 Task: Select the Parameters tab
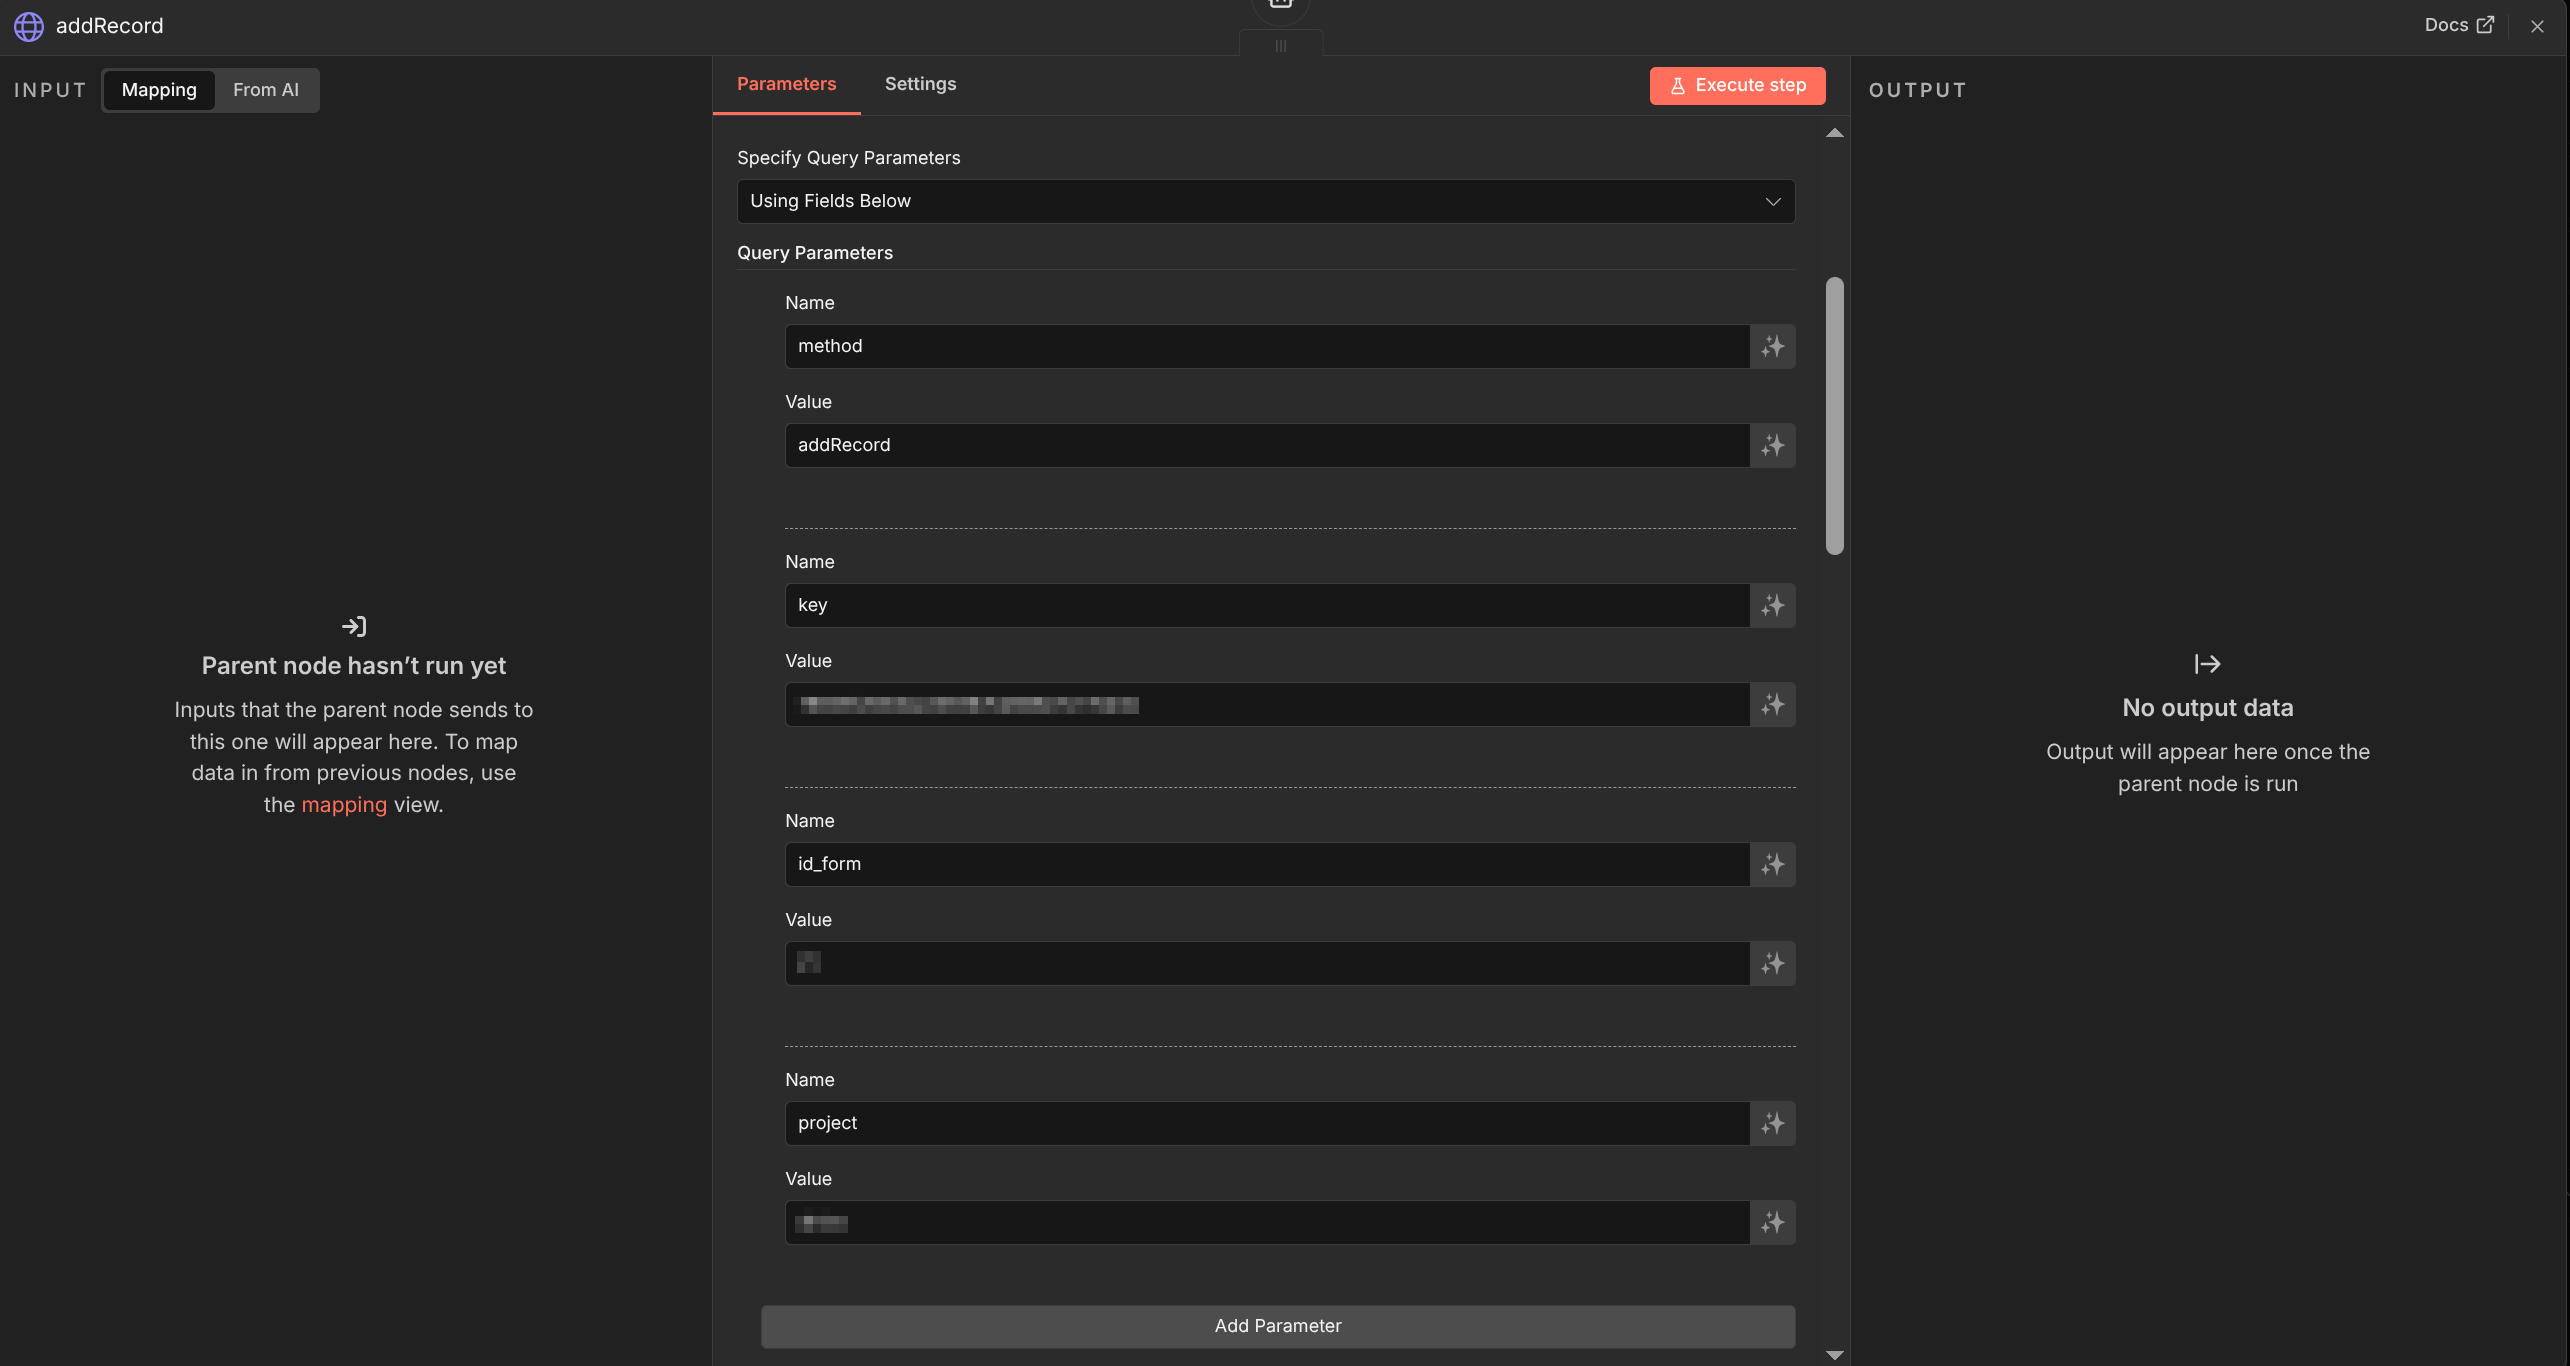[x=786, y=84]
